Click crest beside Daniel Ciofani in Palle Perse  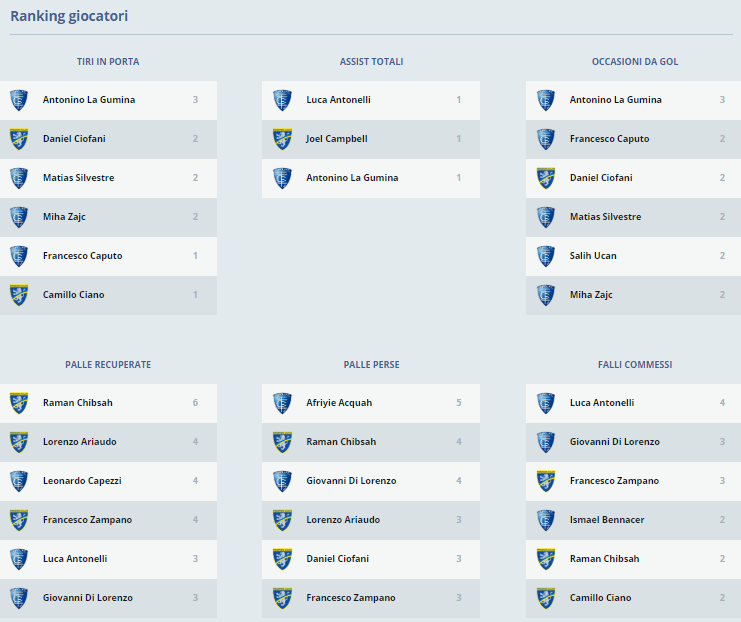tap(282, 559)
